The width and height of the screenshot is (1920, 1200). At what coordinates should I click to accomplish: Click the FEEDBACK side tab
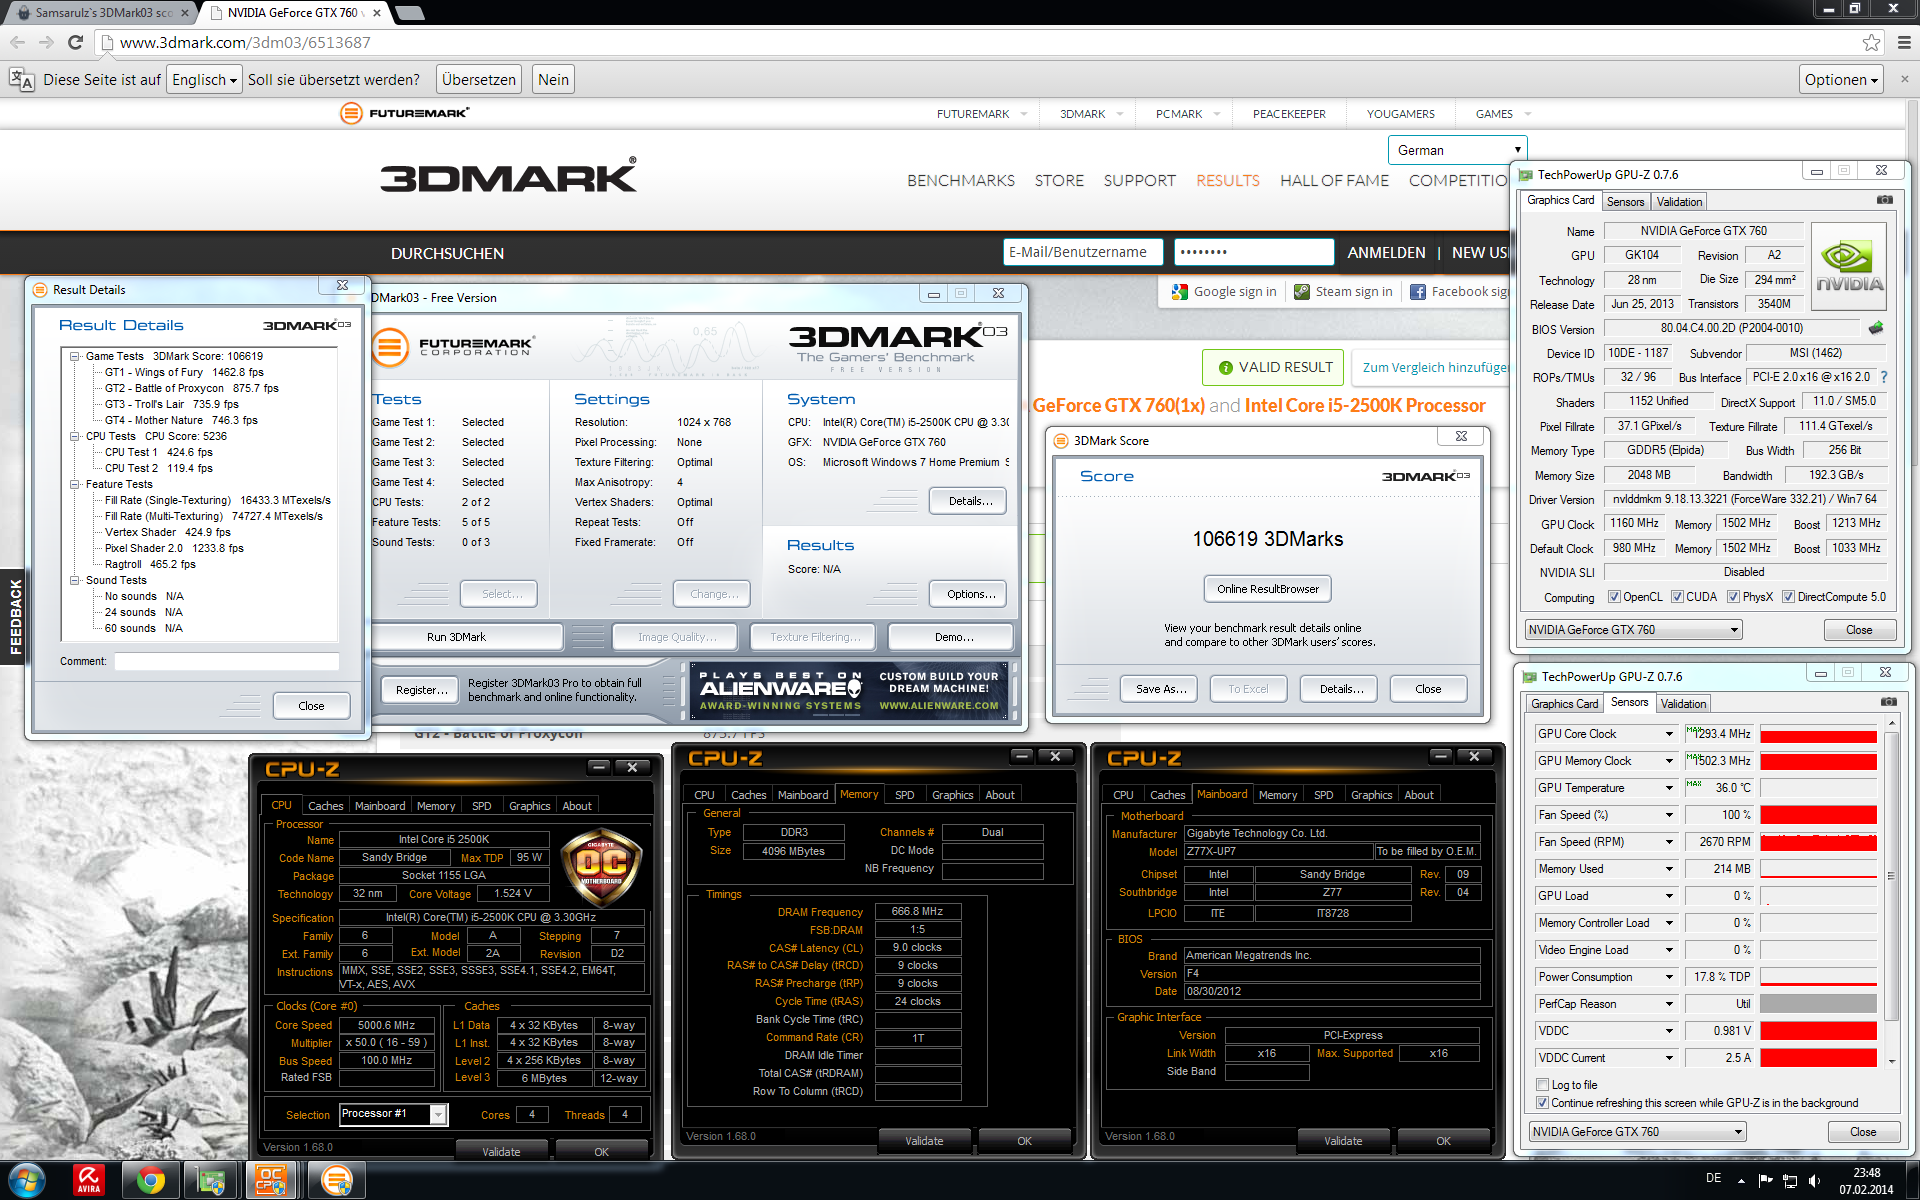[13, 616]
